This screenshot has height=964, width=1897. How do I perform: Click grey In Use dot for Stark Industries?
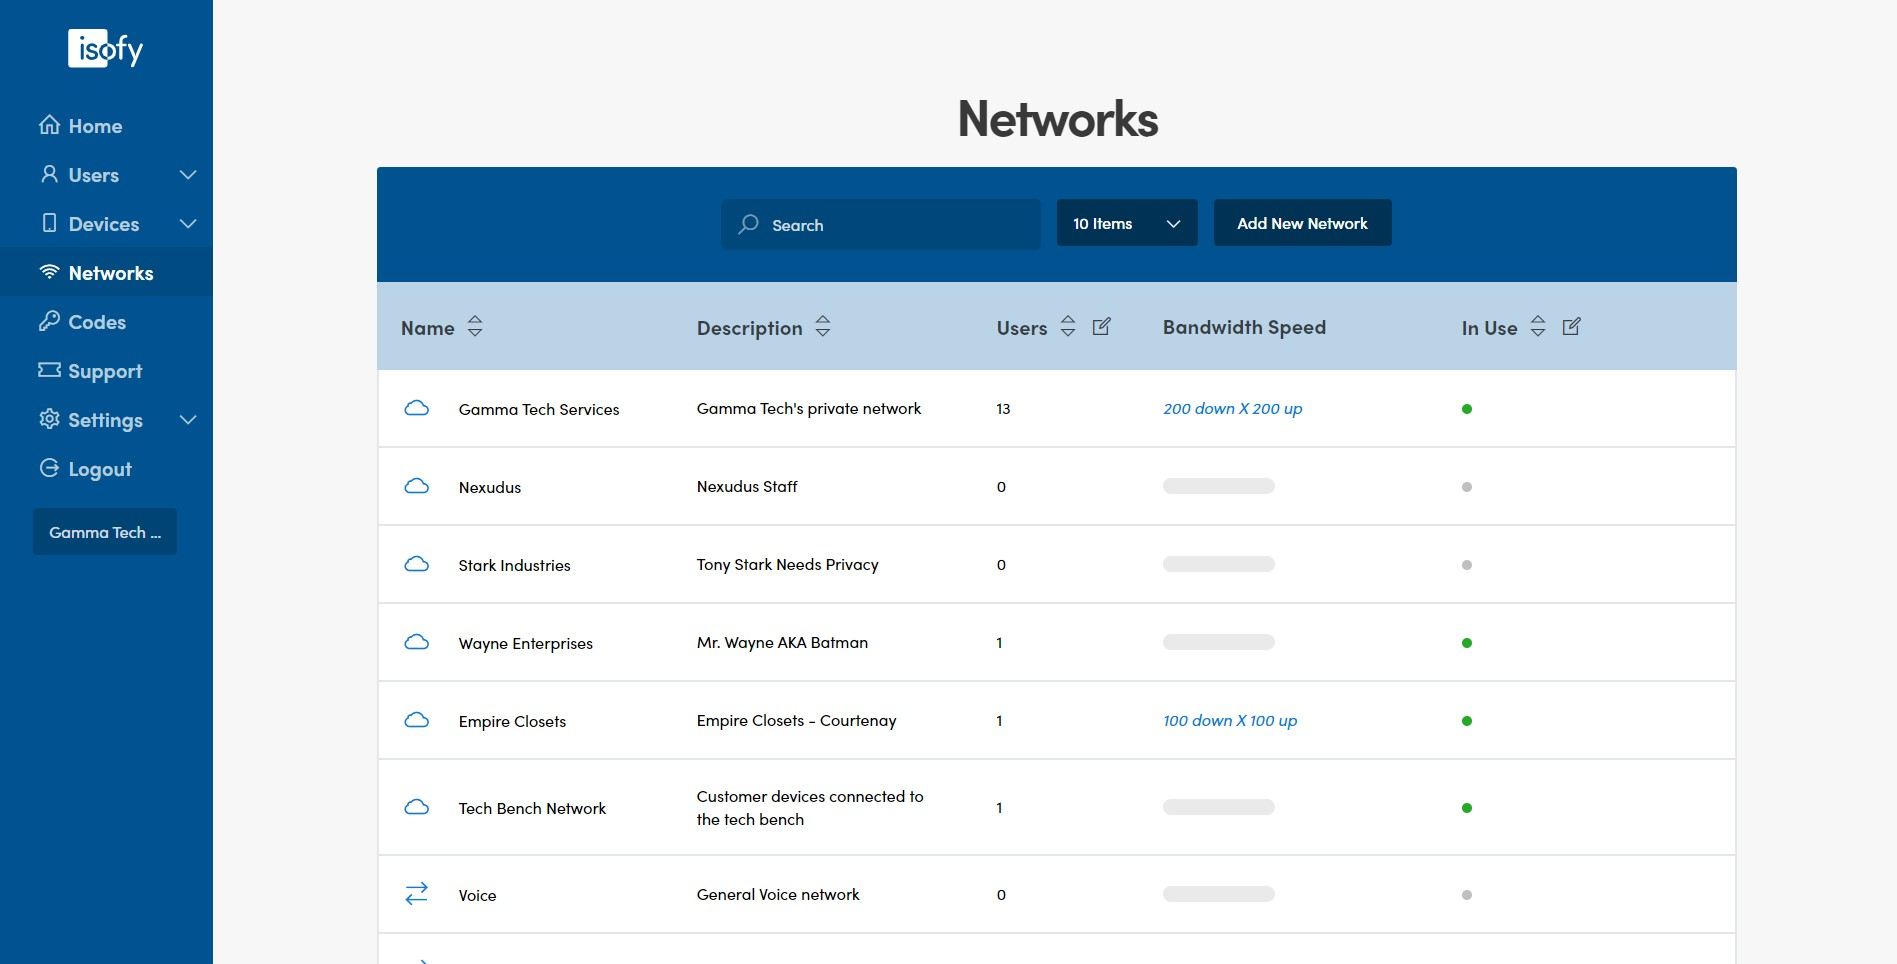click(1467, 565)
